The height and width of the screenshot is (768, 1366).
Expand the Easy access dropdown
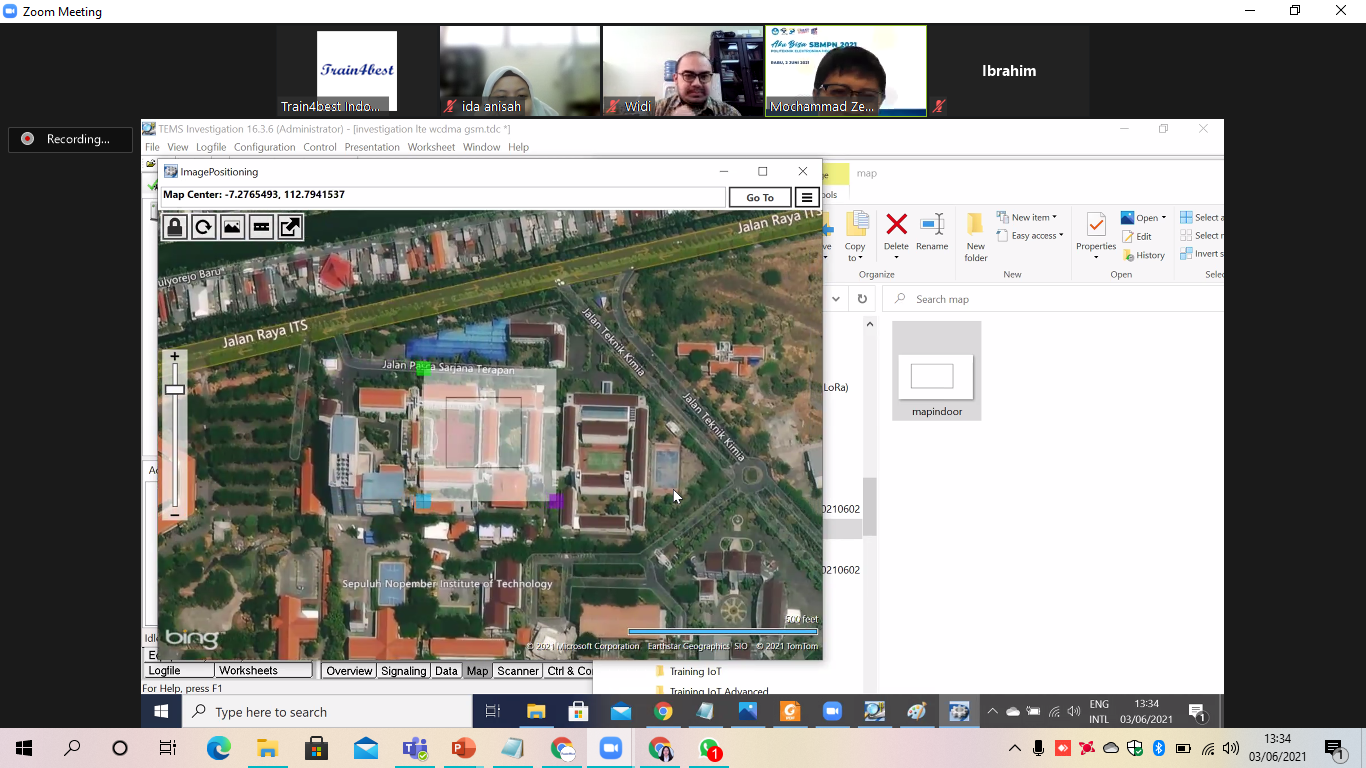tap(1037, 236)
